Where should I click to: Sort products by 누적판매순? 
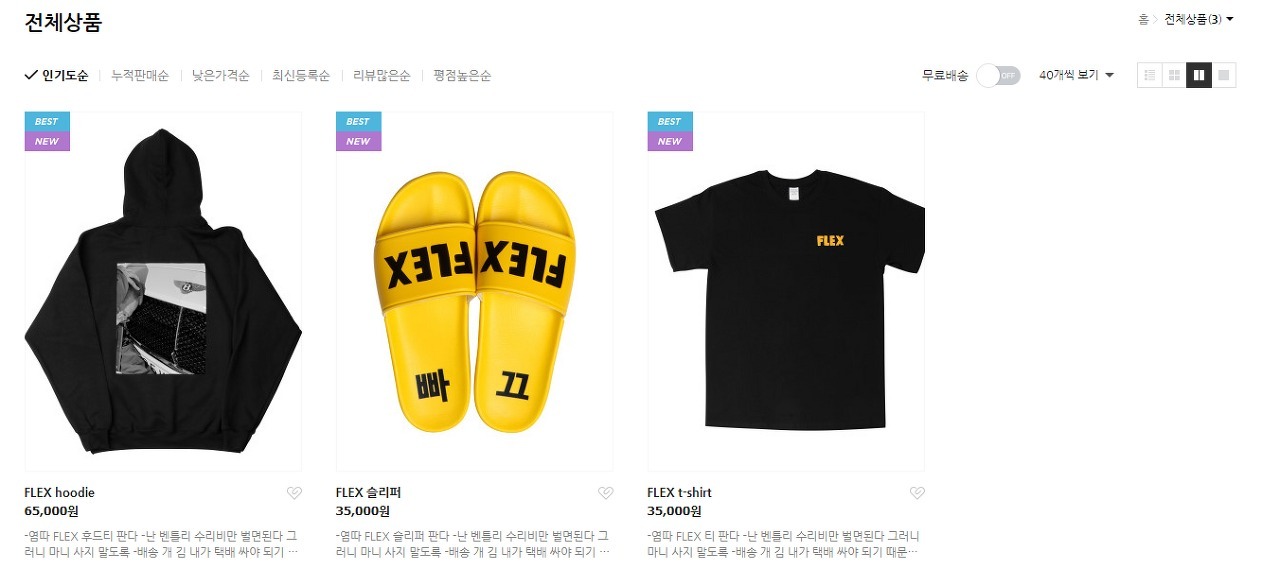pos(140,75)
